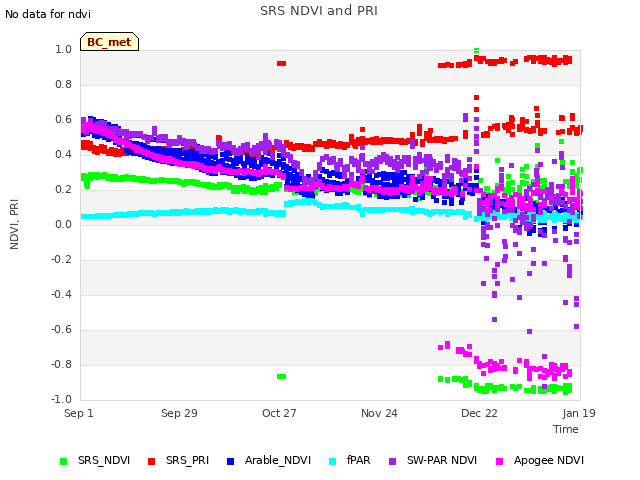
Task: Click the Sep 29 x-axis label
Action: [x=179, y=413]
